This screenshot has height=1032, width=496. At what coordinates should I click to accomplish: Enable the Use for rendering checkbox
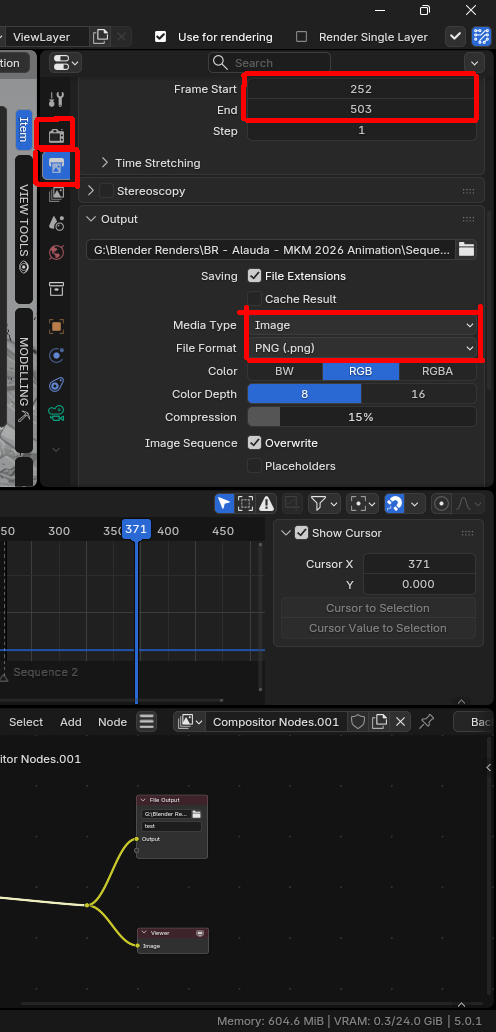tap(161, 37)
